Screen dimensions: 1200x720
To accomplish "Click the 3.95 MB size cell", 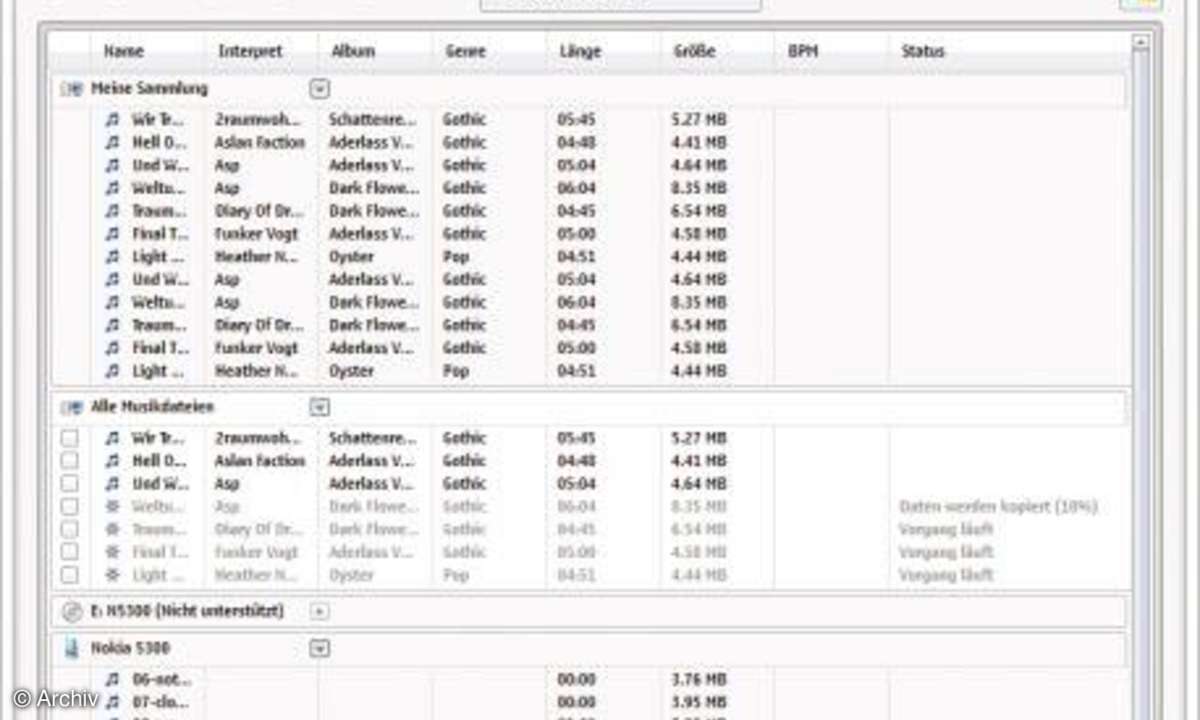I will click(699, 702).
